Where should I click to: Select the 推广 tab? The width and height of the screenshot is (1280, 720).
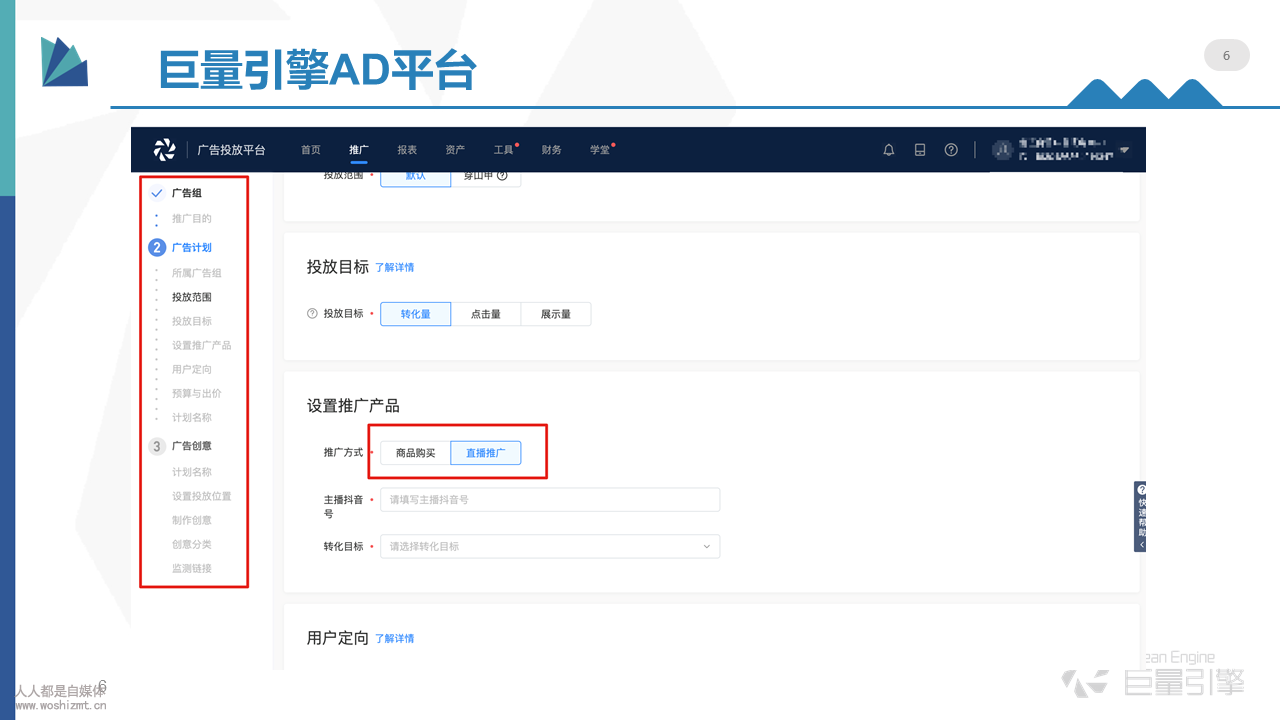point(359,150)
